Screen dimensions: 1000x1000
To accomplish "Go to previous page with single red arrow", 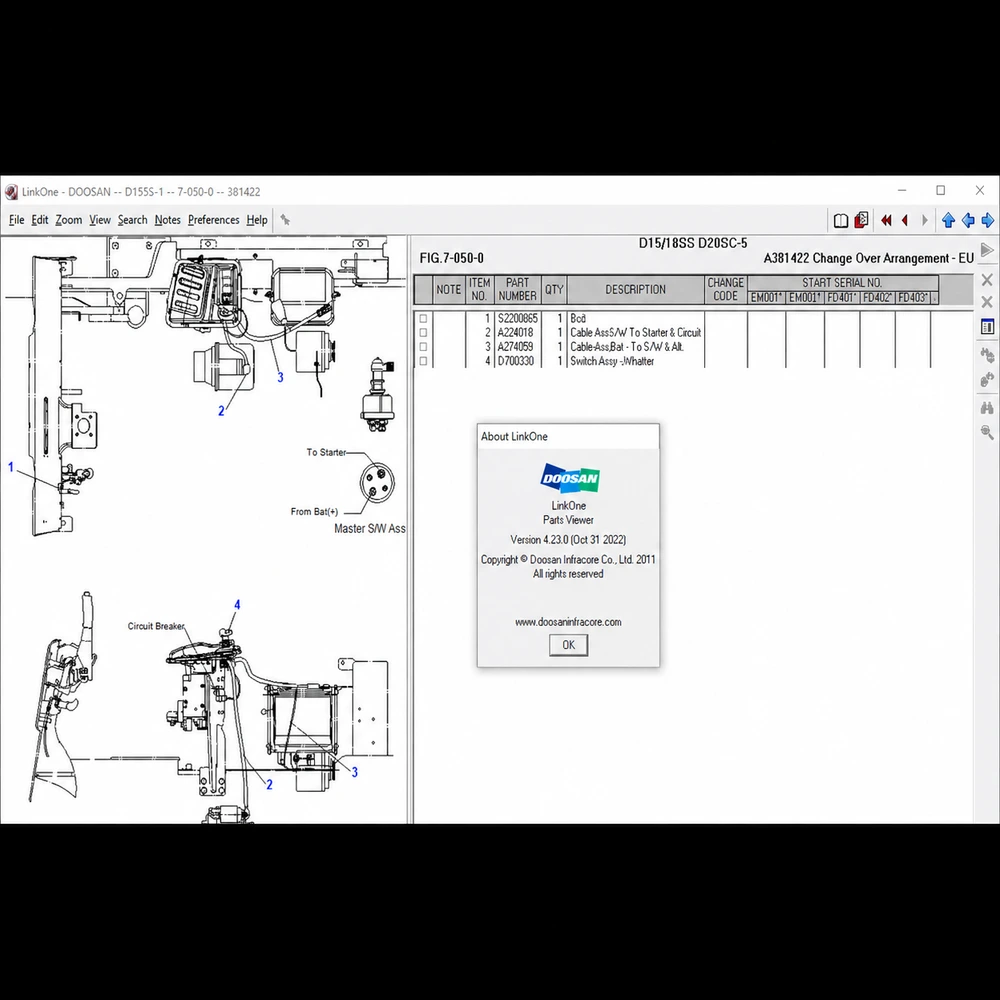I will click(905, 221).
